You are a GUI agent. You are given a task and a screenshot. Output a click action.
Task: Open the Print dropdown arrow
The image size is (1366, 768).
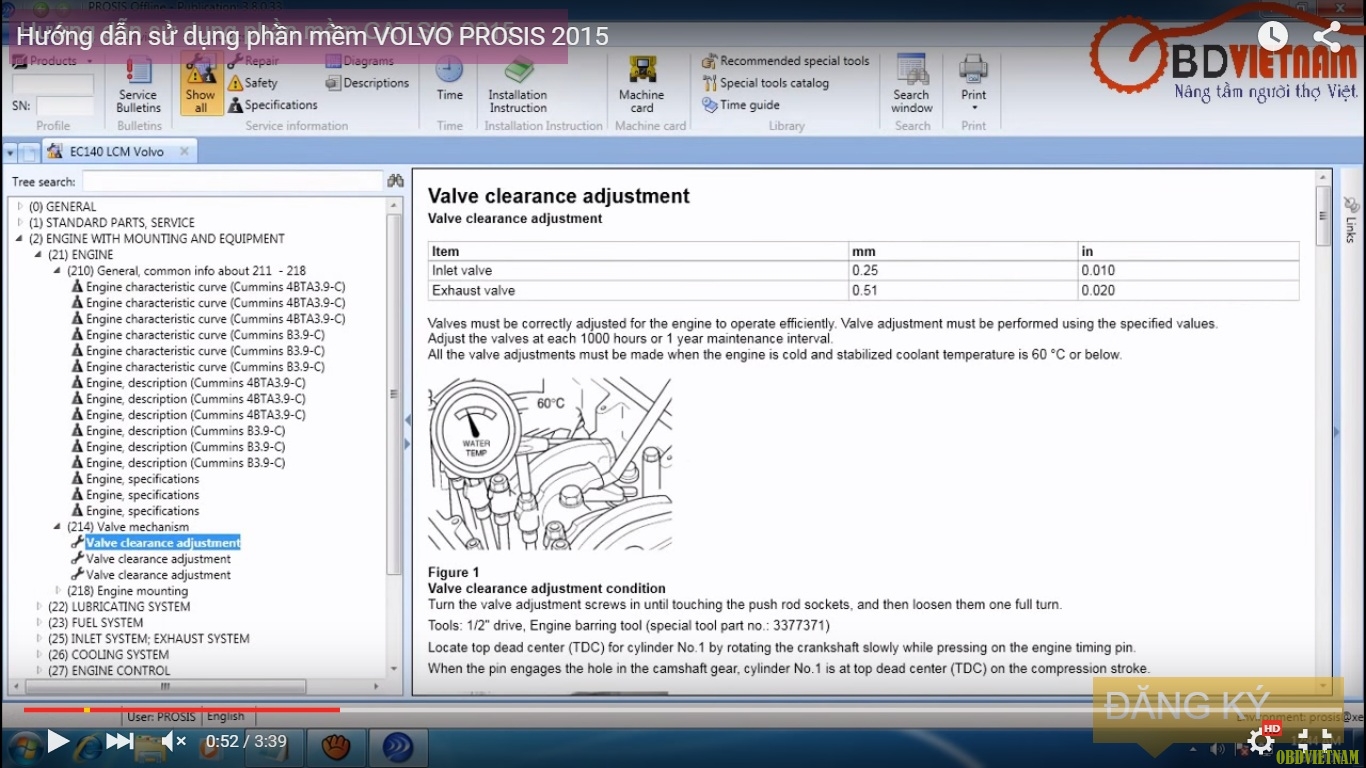click(973, 108)
